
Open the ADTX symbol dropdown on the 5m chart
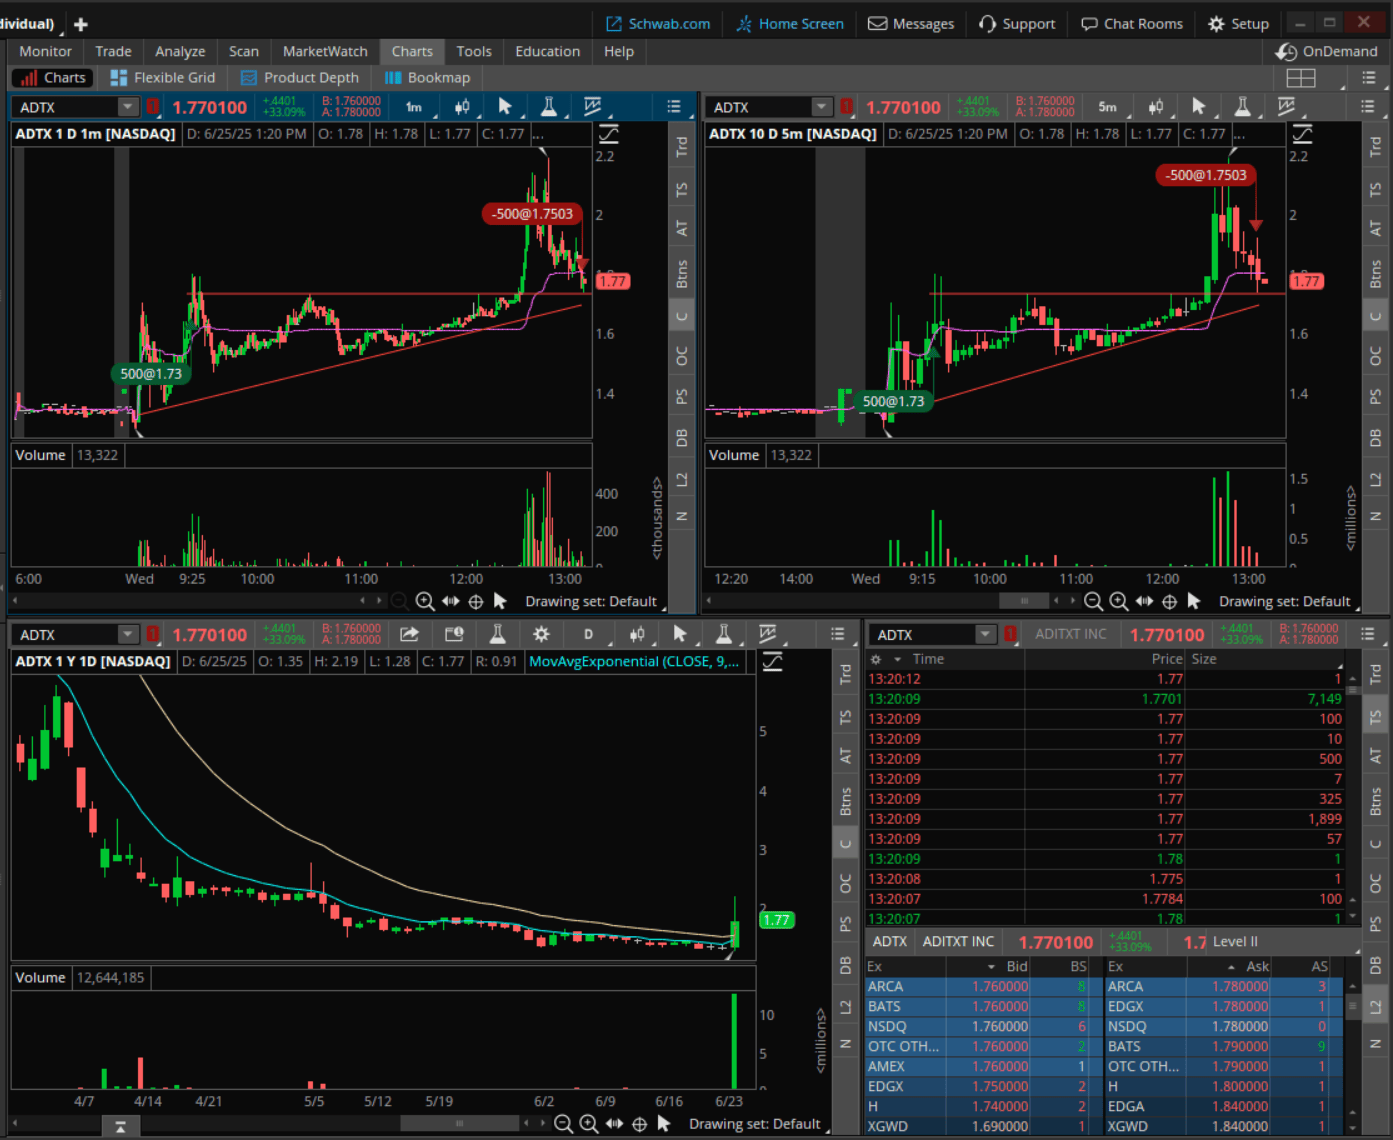pos(821,107)
